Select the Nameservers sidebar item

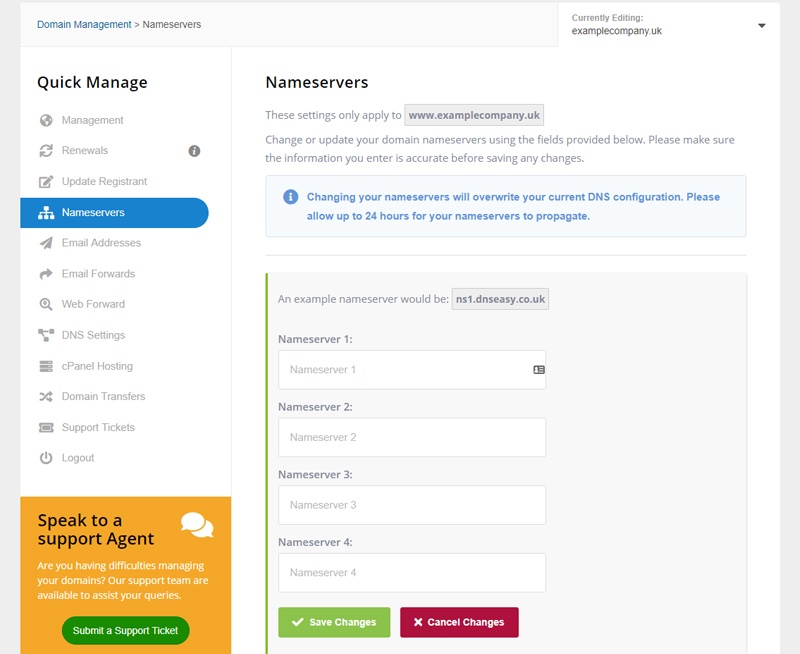114,213
